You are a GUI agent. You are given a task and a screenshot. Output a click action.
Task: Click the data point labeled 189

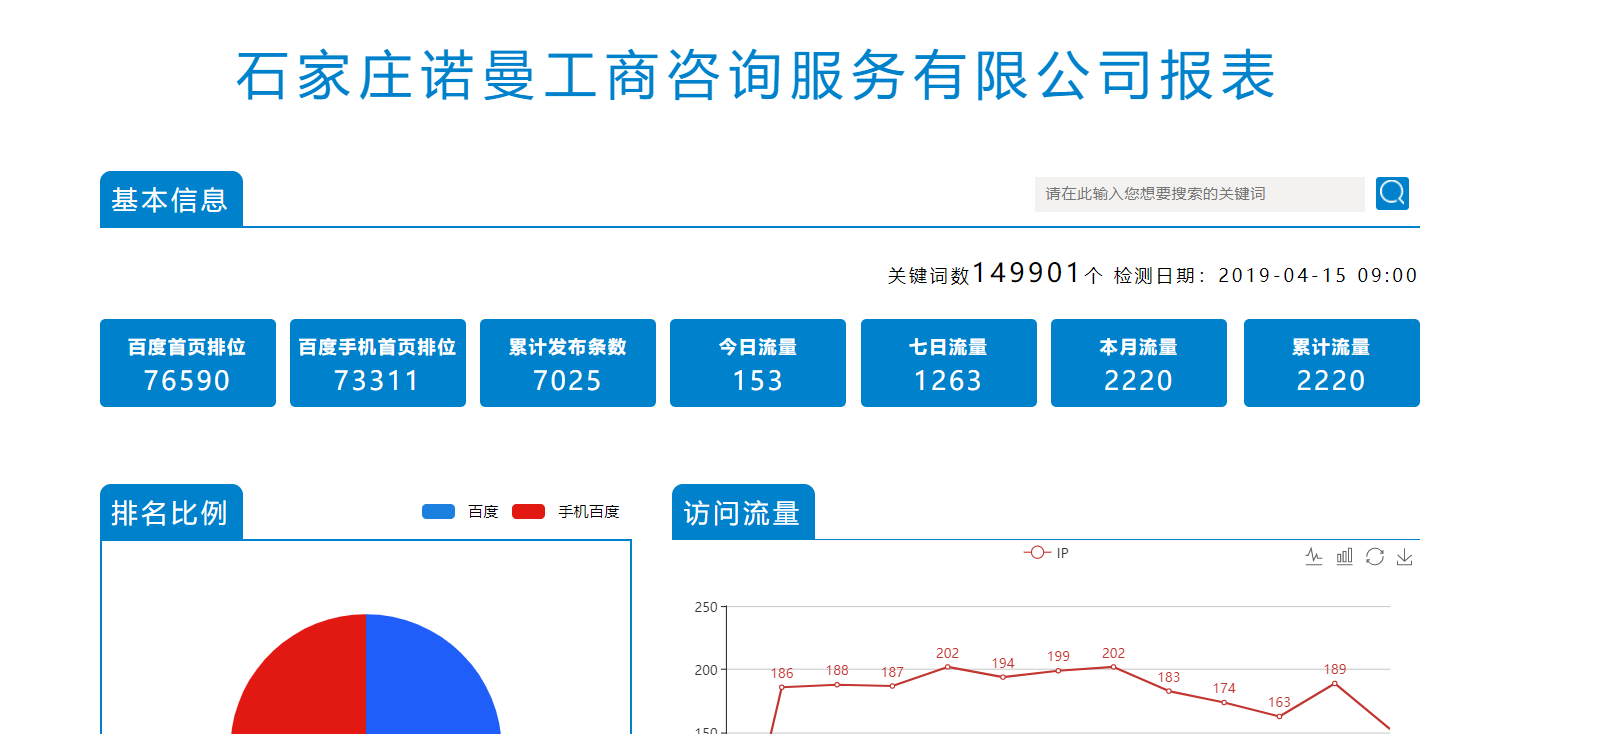[1335, 683]
